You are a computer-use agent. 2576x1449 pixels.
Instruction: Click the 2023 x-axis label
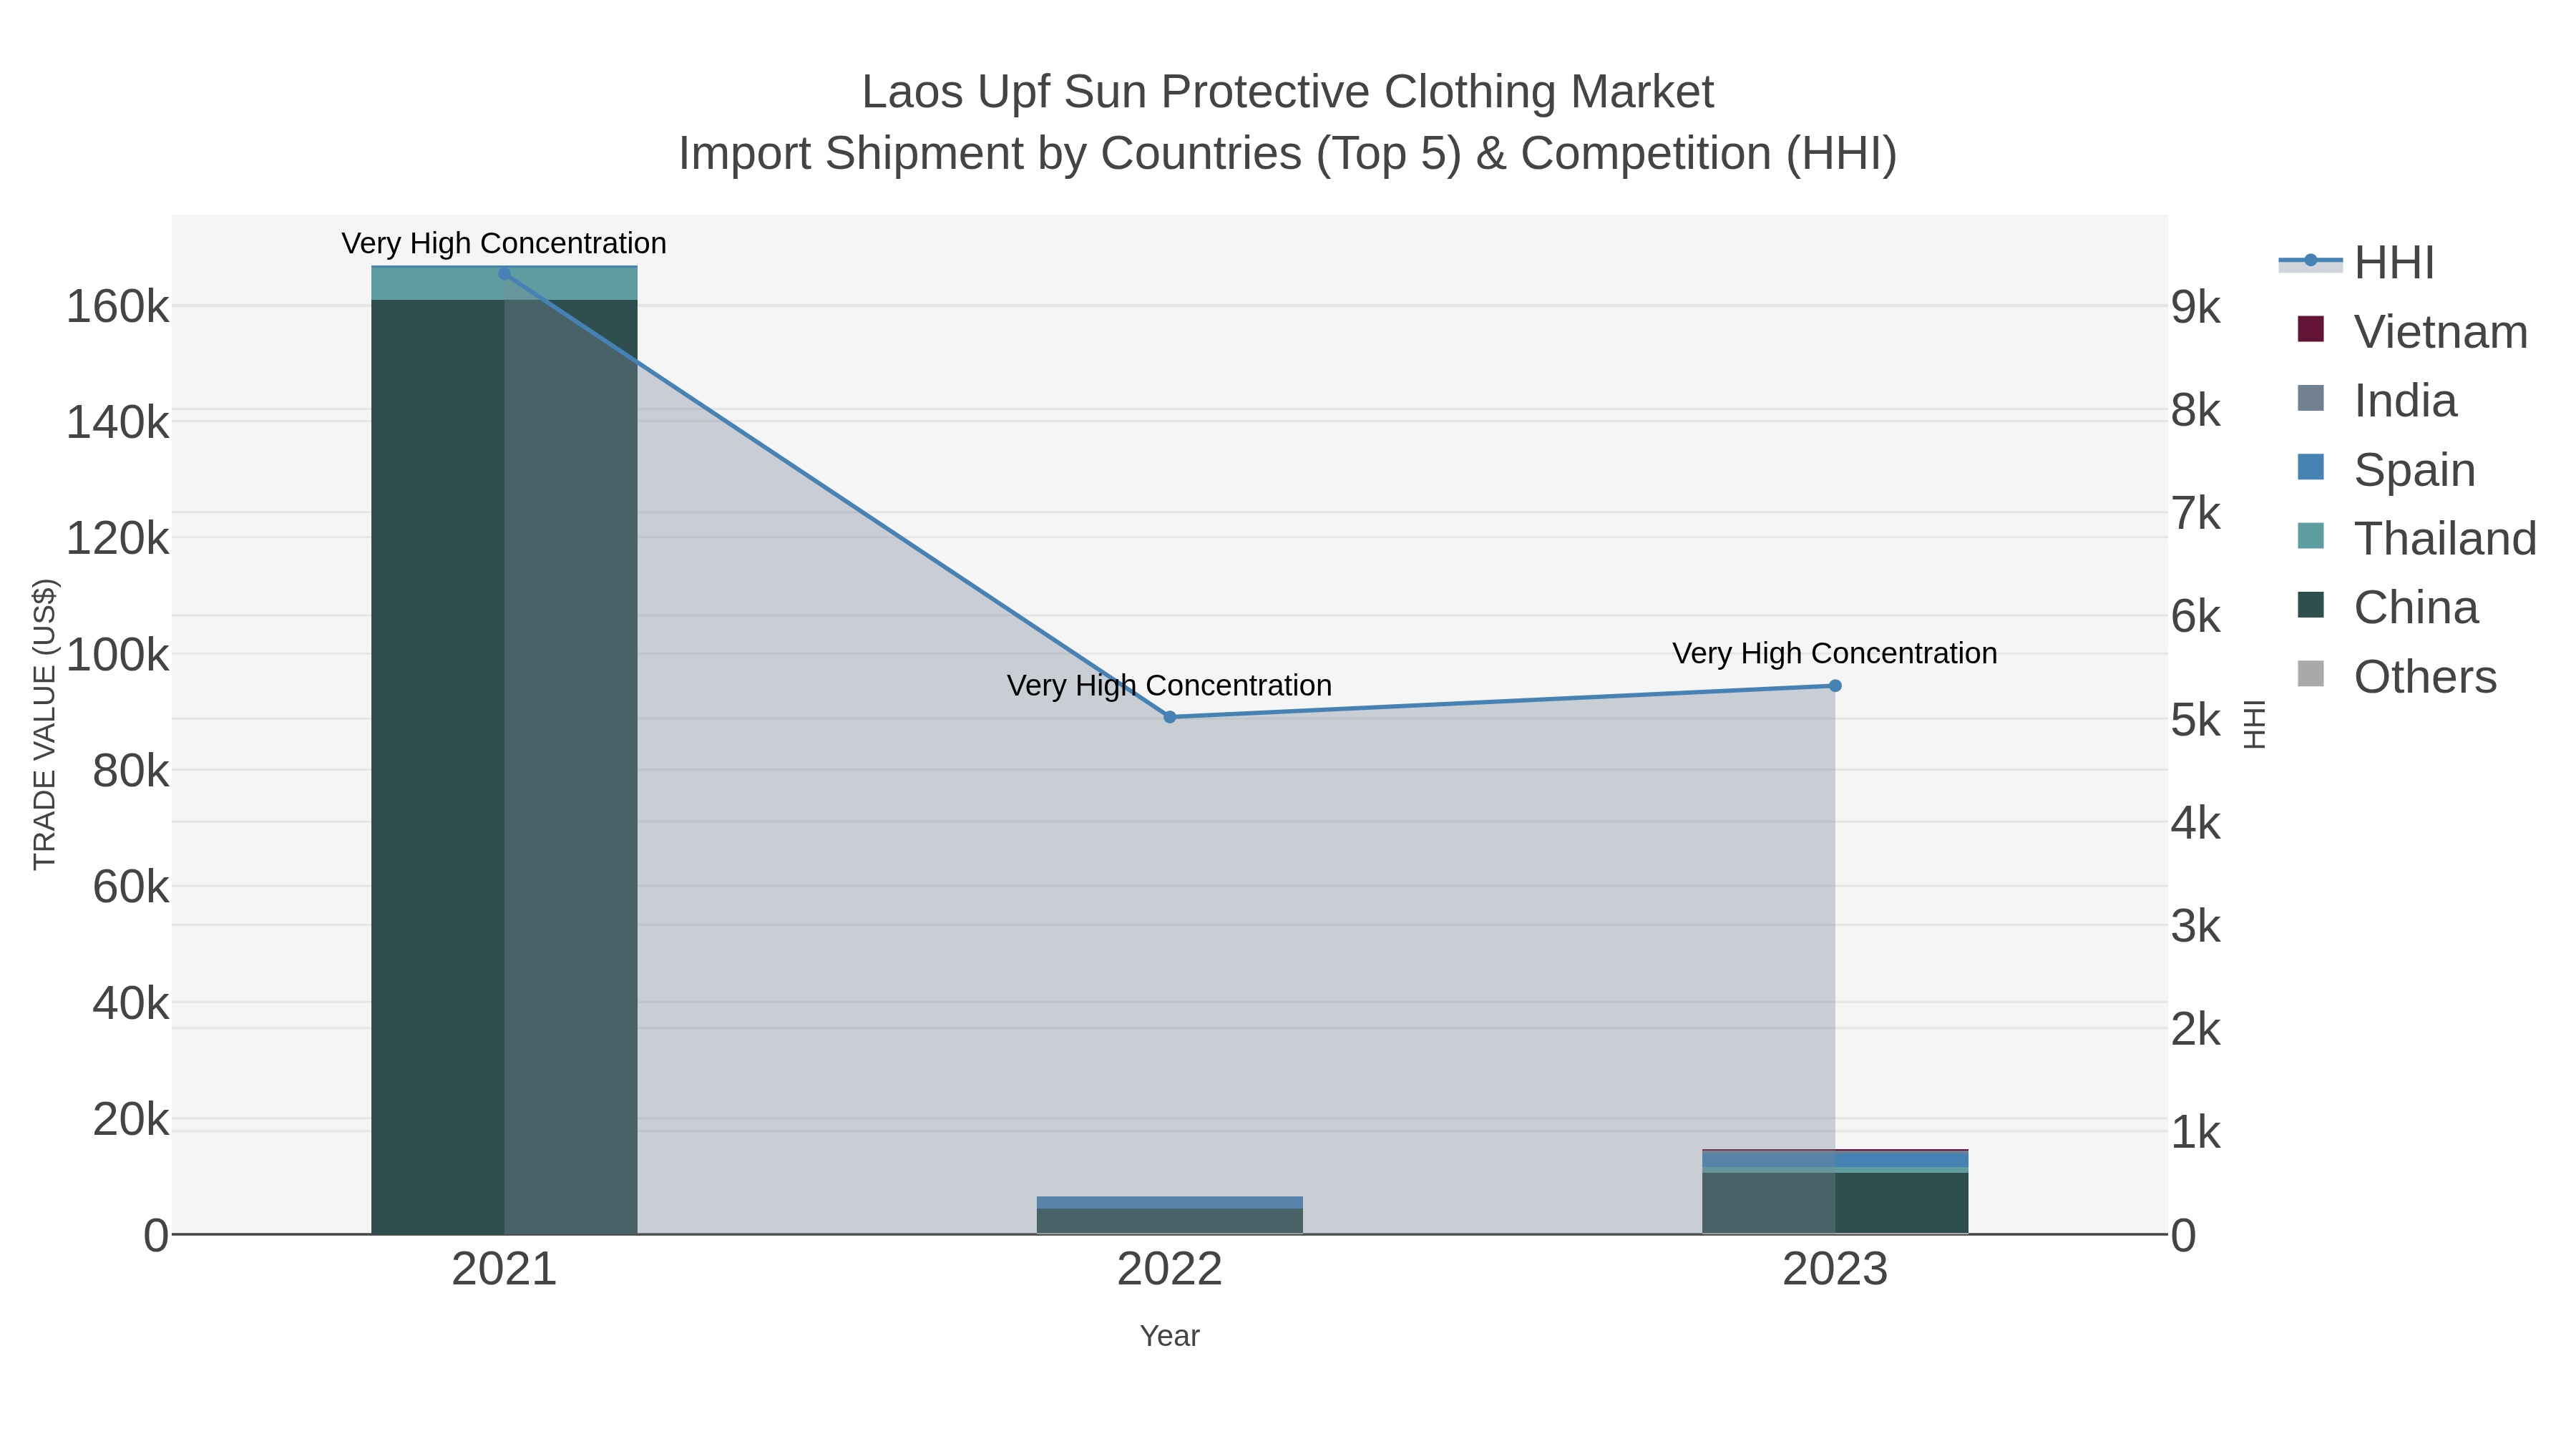tap(1835, 1270)
